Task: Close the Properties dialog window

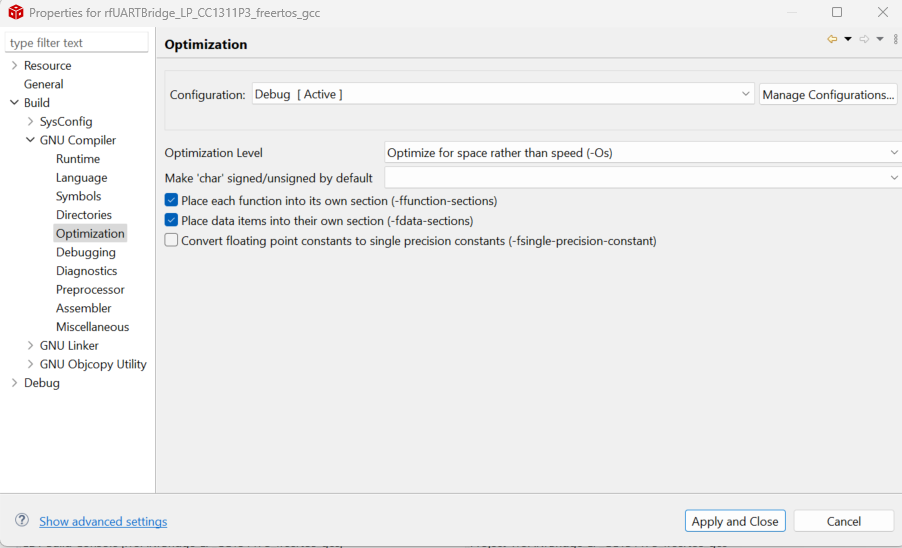Action: pos(882,13)
